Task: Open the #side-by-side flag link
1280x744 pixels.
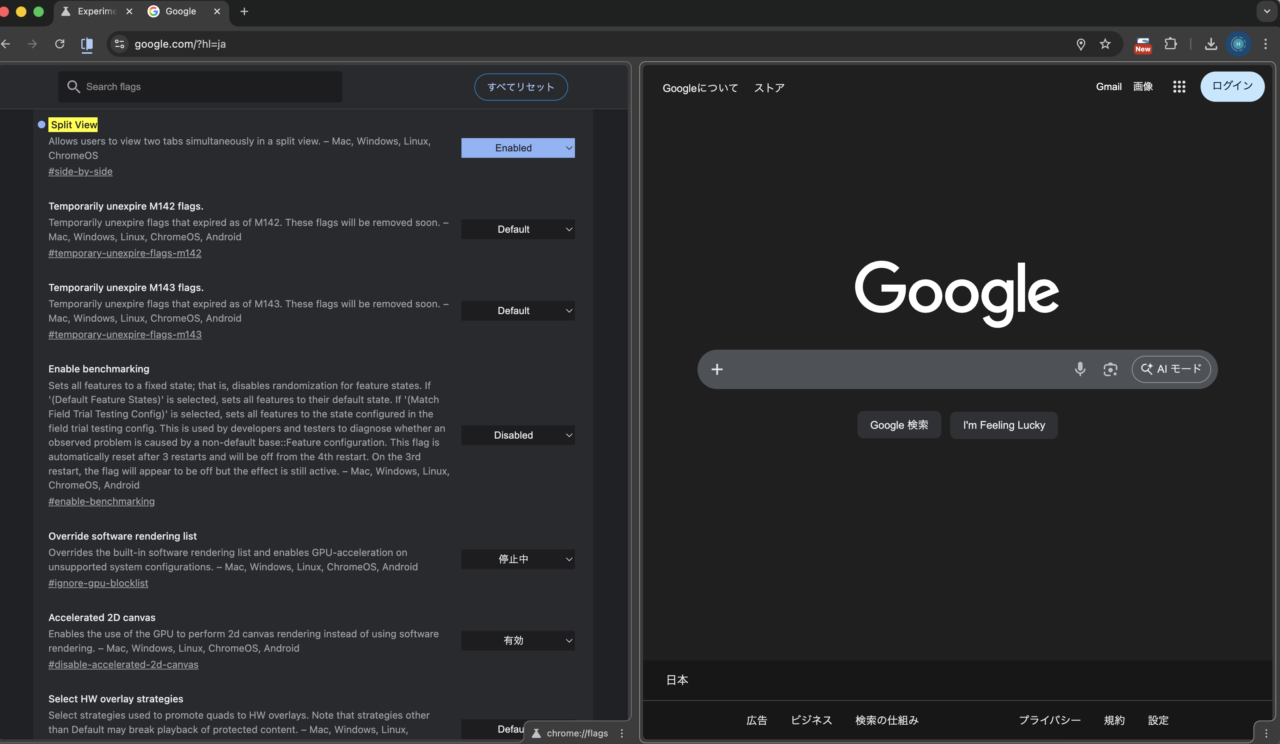Action: click(x=80, y=172)
